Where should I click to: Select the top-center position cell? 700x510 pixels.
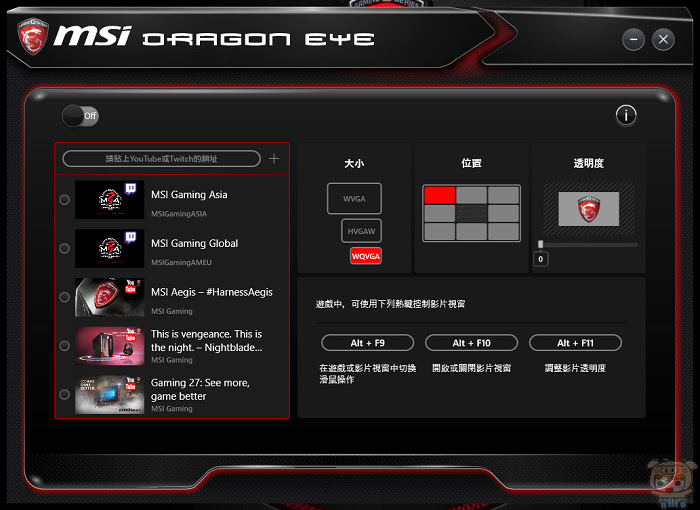pos(471,195)
